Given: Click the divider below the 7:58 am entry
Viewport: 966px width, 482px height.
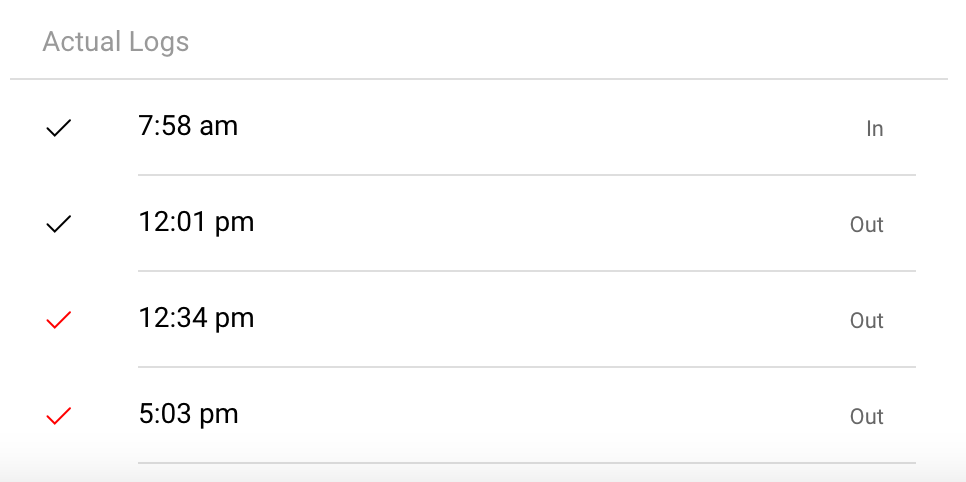Looking at the screenshot, I should point(526,175).
